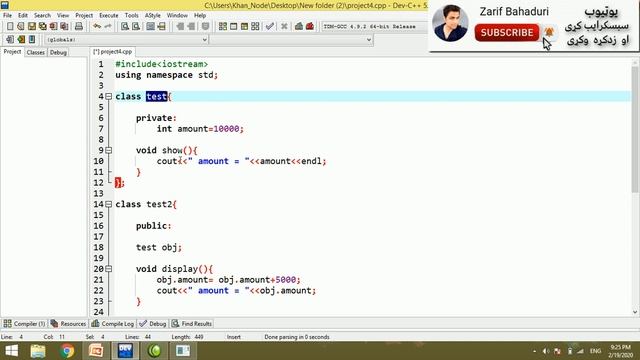Open the Find tool in toolbar
The width and height of the screenshot is (640, 360).
[x=125, y=27]
